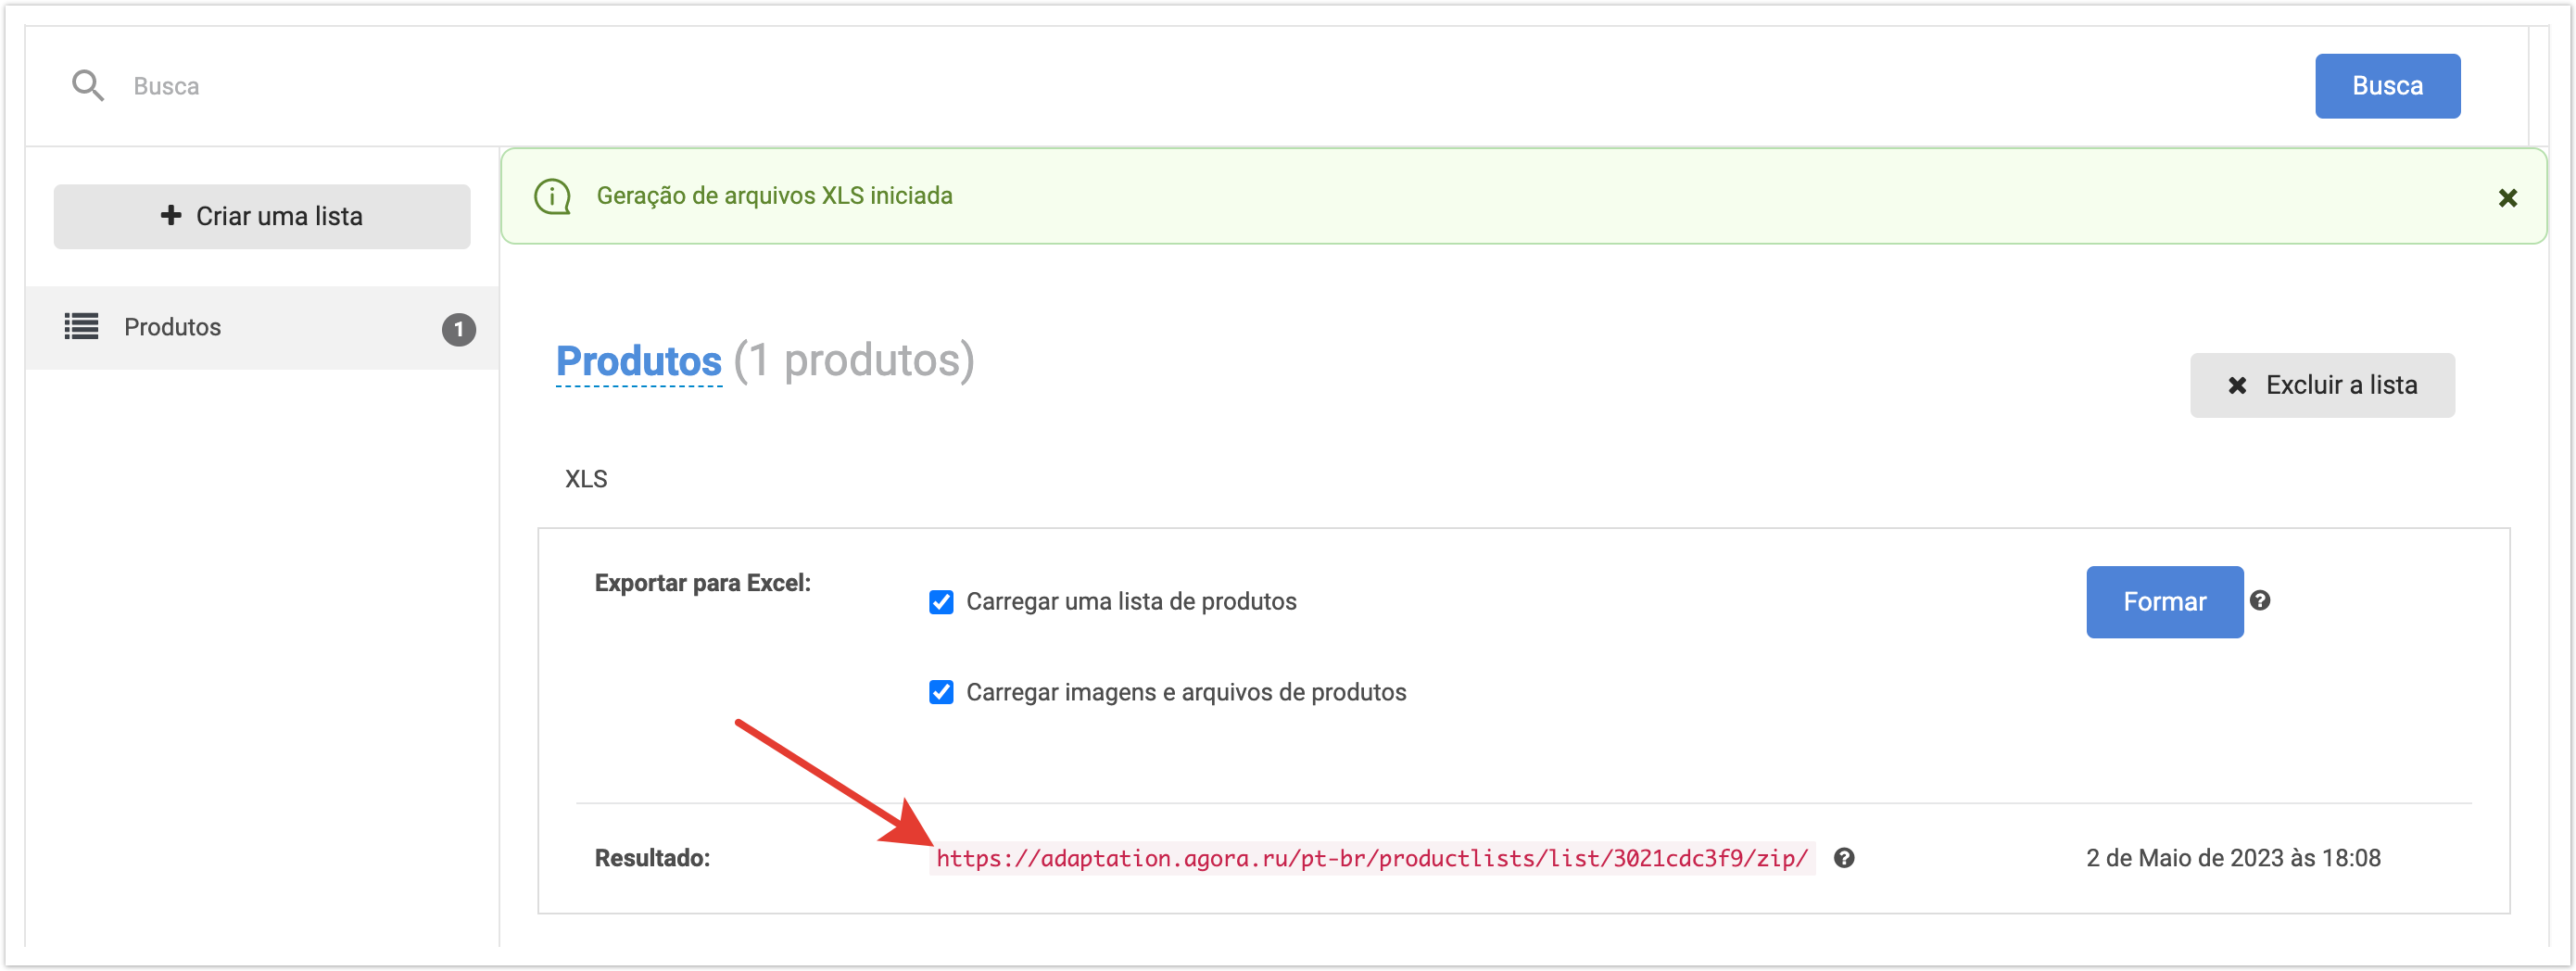2576x971 pixels.
Task: Click the info icon in the green notification
Action: click(552, 196)
